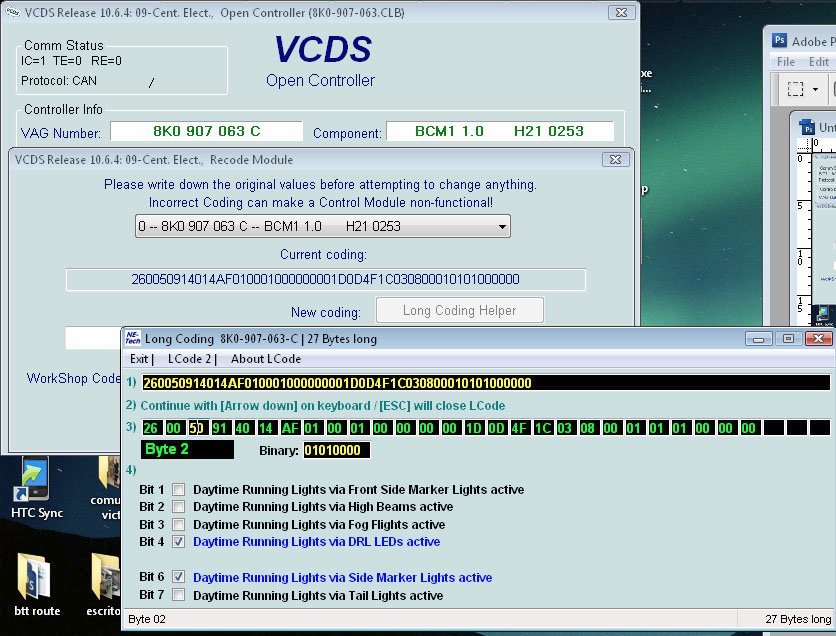The image size is (836, 636).
Task: Click the Binary value field 01010000
Action: click(x=336, y=450)
